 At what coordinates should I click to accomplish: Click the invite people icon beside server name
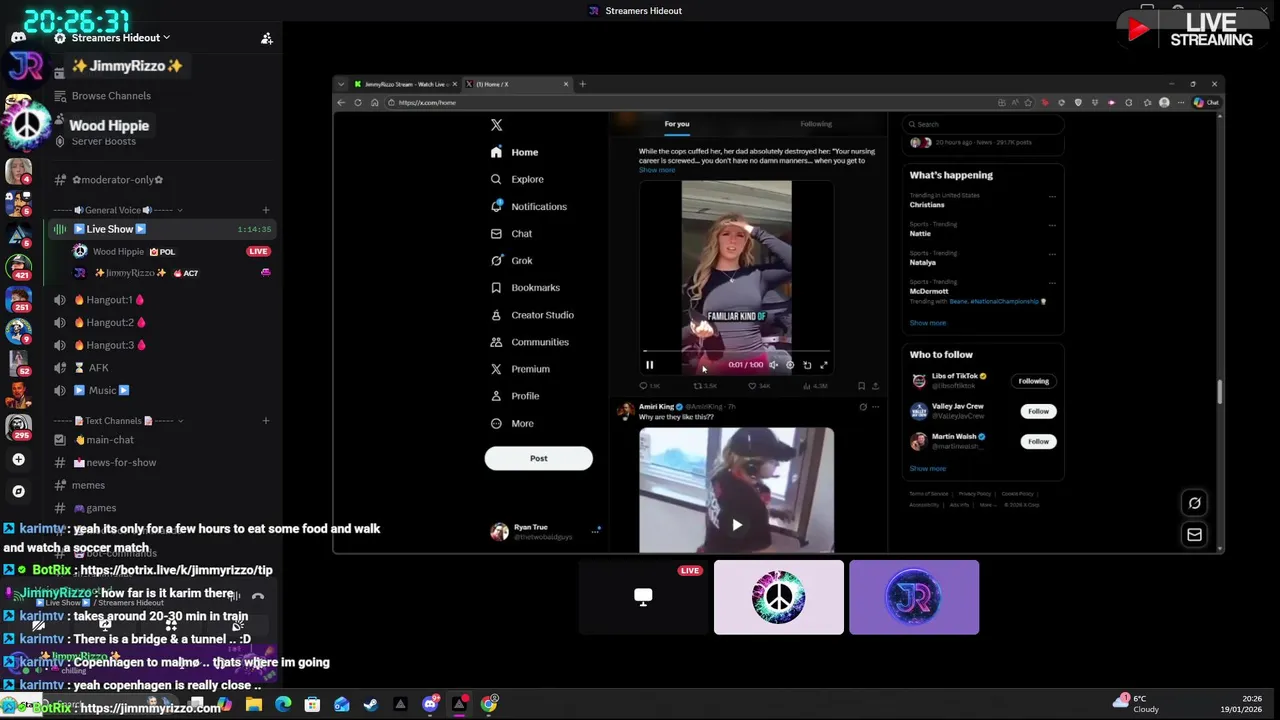(x=266, y=38)
